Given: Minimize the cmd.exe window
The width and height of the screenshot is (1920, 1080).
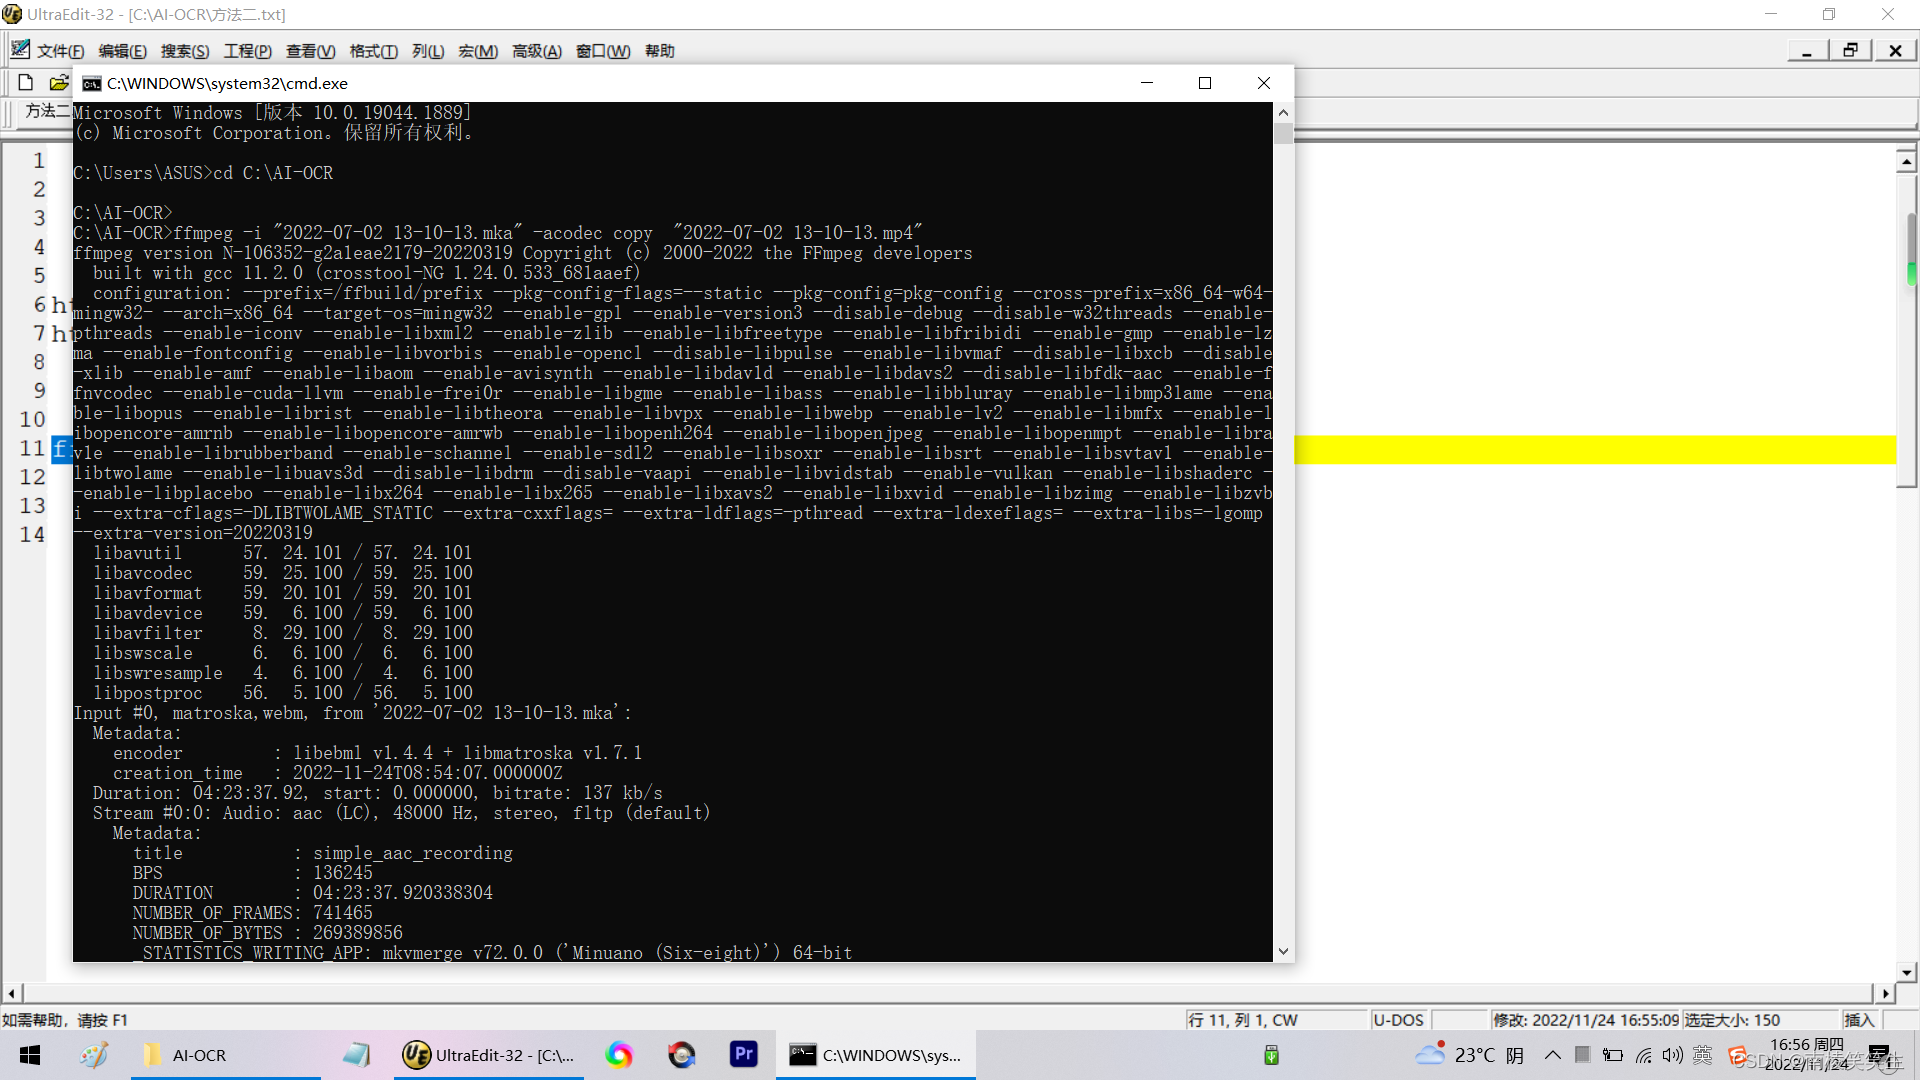Looking at the screenshot, I should pyautogui.click(x=1147, y=83).
